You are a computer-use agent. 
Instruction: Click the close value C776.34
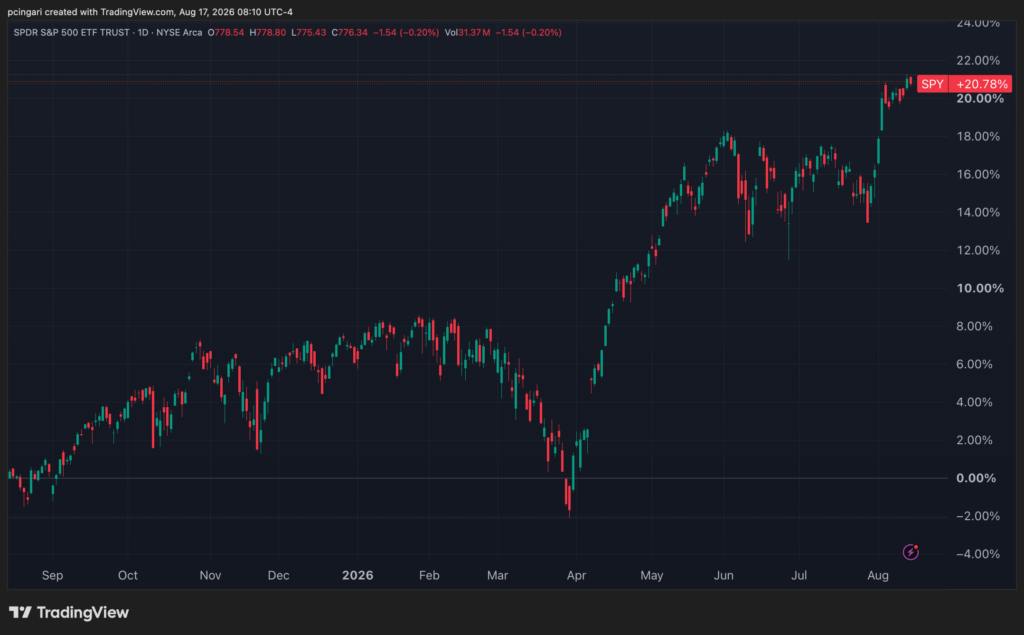(x=349, y=32)
